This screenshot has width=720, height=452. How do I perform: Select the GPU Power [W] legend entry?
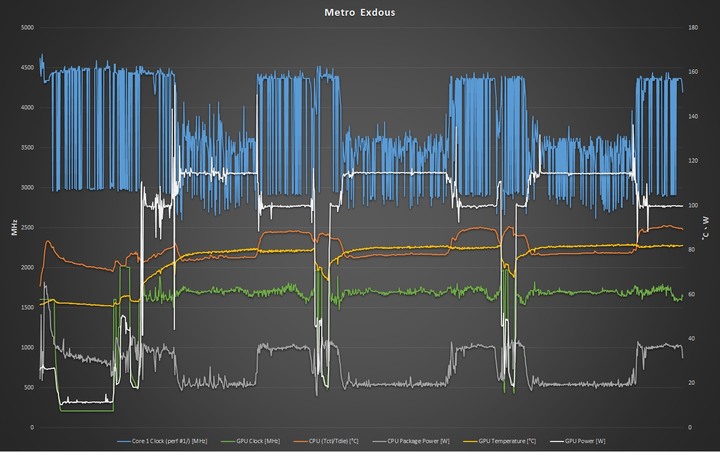578,441
